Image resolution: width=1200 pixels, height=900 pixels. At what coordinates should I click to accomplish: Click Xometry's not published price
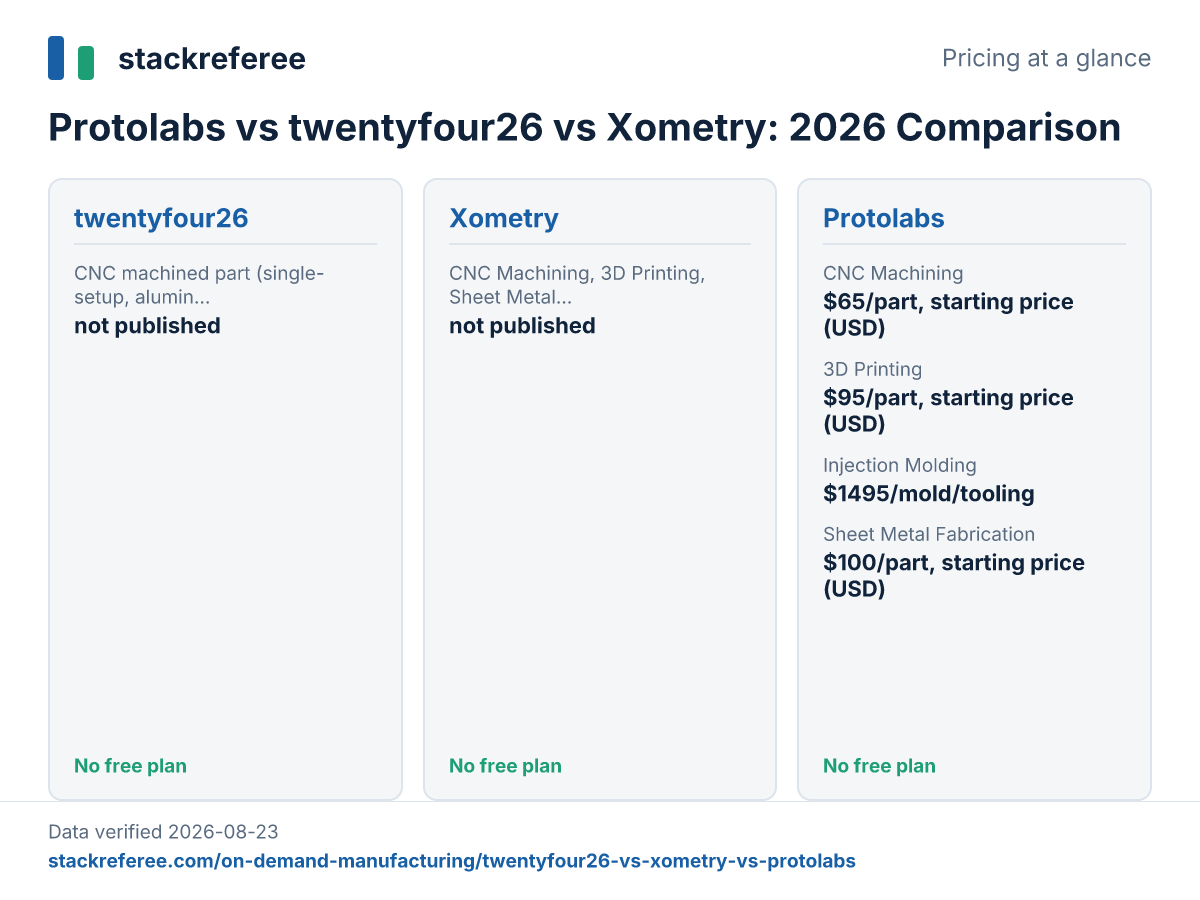(522, 326)
